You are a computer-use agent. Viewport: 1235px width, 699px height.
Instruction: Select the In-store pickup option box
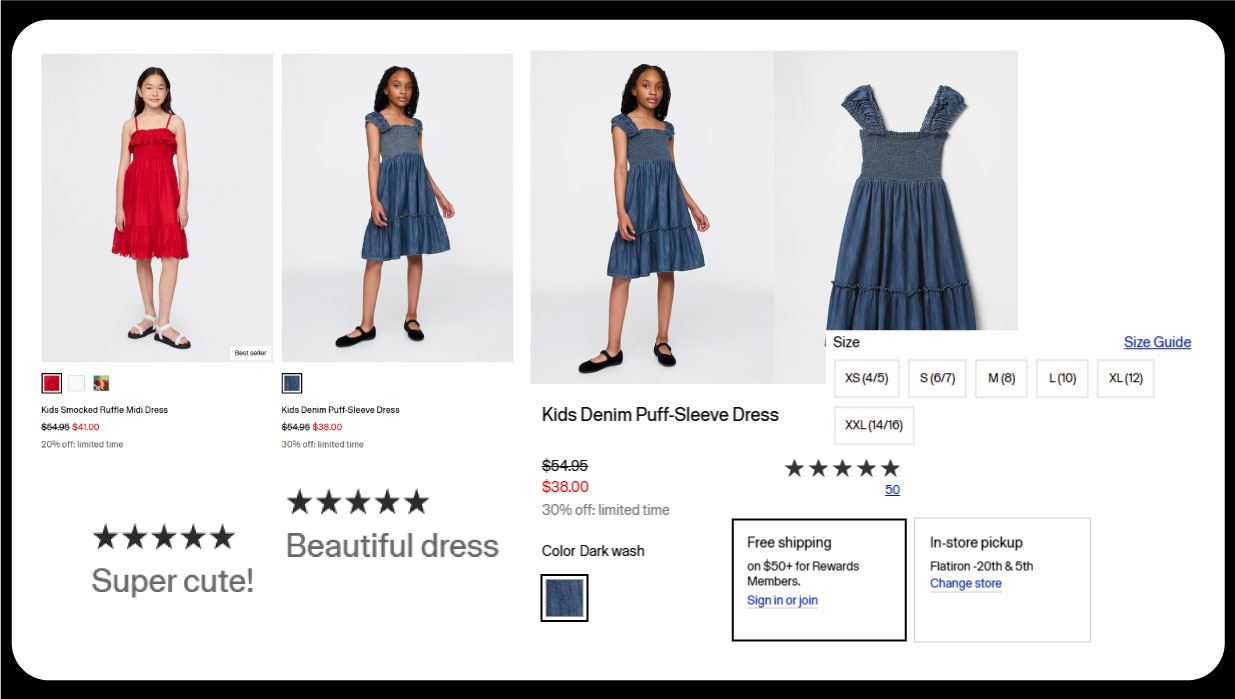click(x=1001, y=579)
